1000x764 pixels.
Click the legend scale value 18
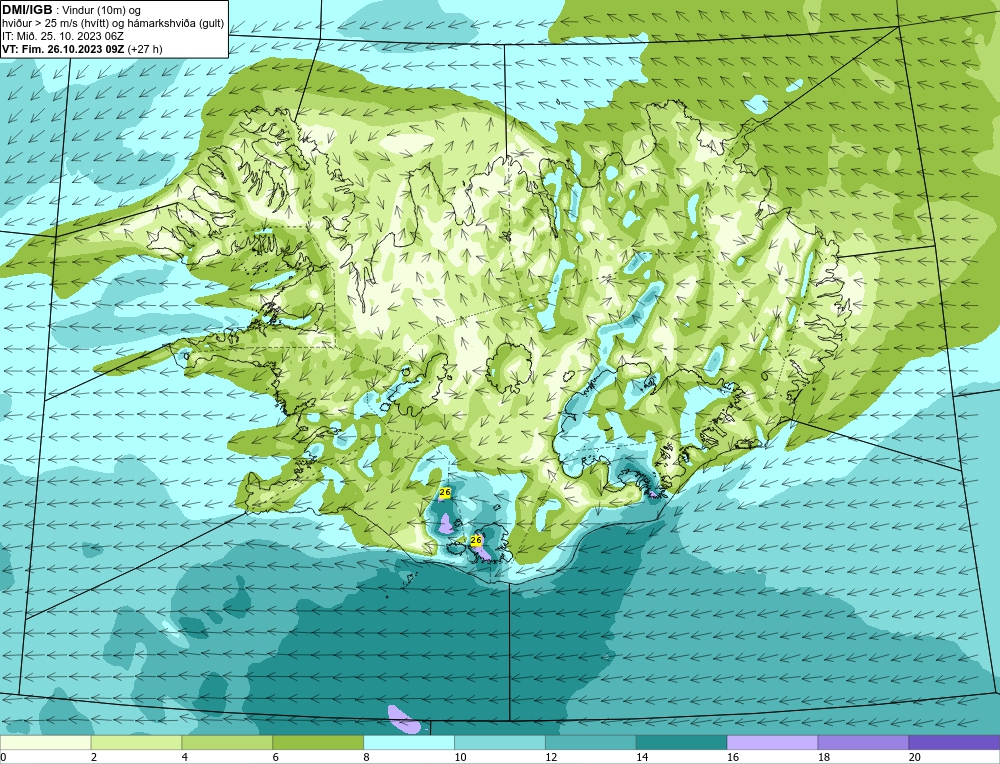(x=824, y=758)
